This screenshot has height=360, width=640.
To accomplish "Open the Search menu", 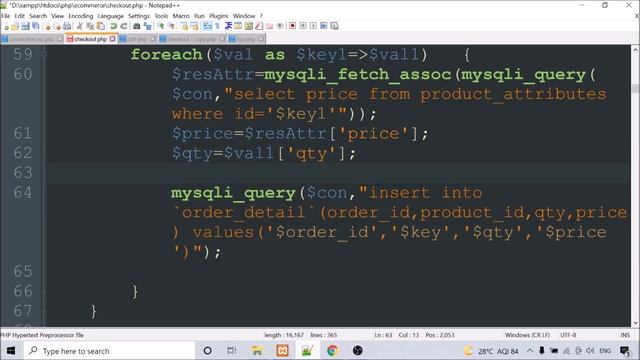I will point(38,16).
